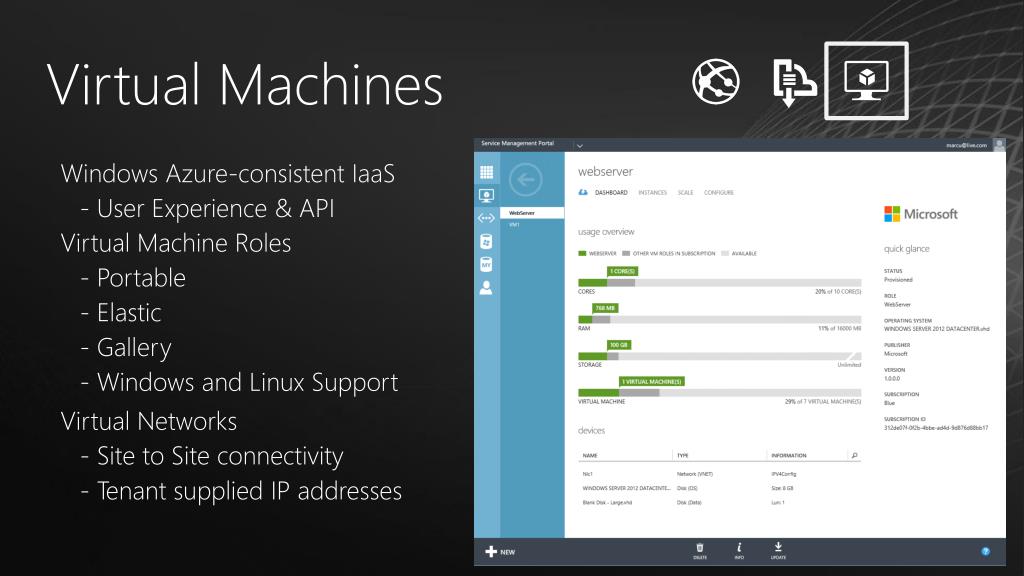Click the user avatar icon at portal top right
Image resolution: width=1024 pixels, height=576 pixels.
coord(999,145)
